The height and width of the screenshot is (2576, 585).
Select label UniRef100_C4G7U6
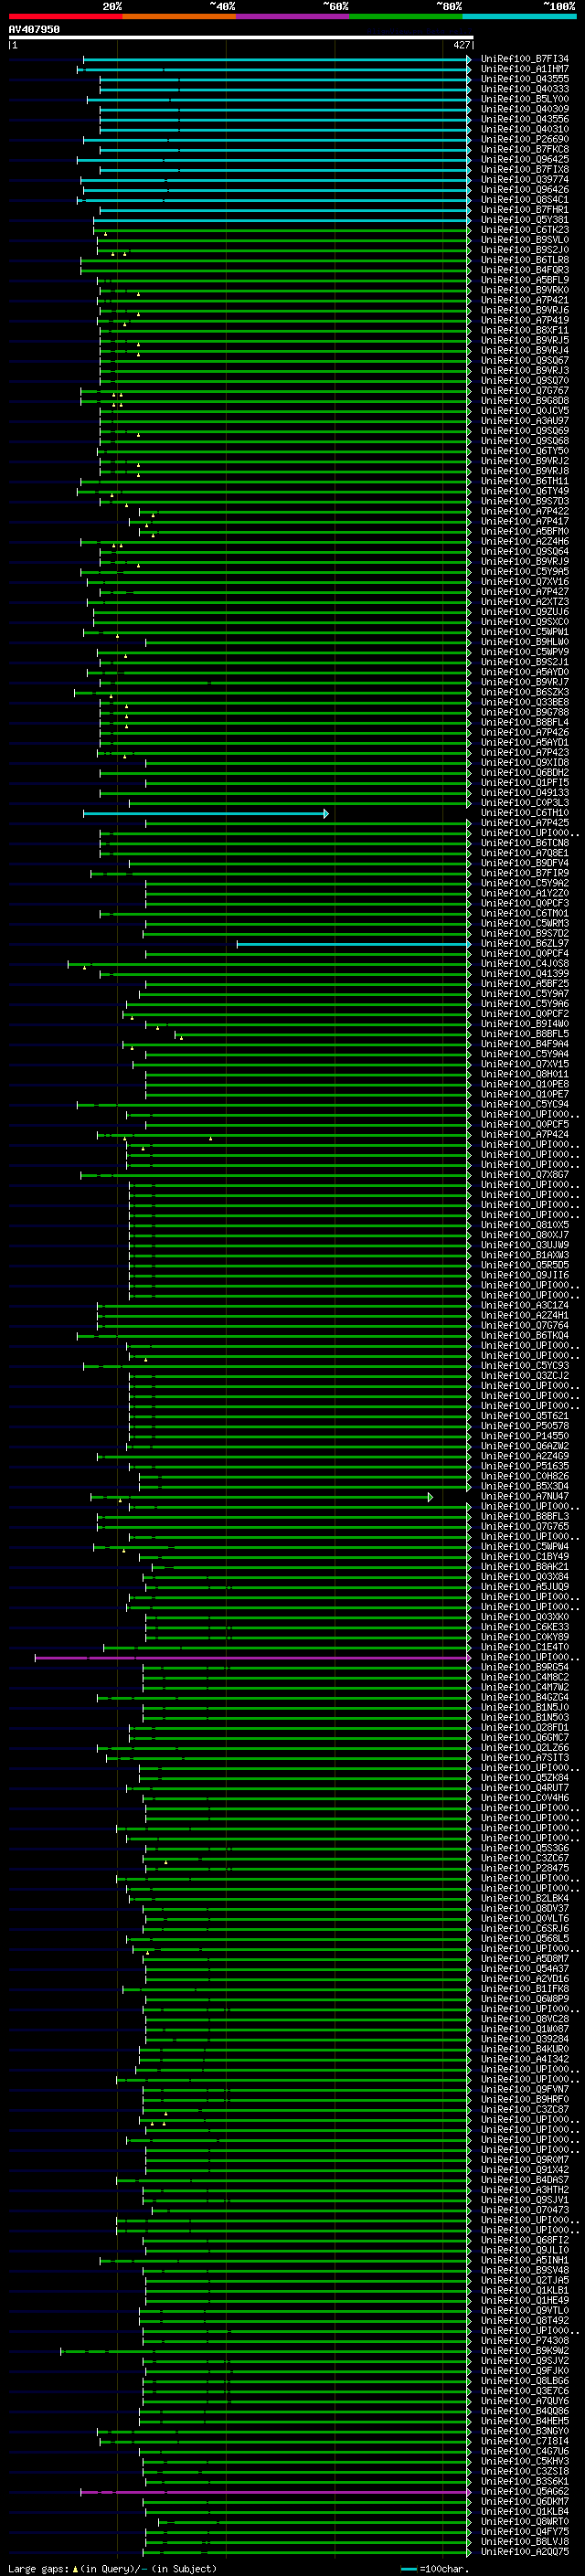click(525, 2451)
